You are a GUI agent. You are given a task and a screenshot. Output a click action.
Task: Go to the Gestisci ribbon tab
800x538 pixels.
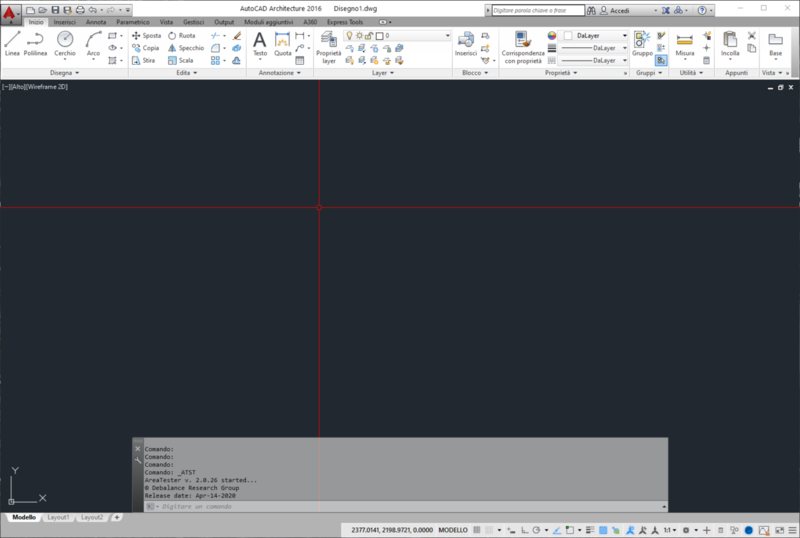pyautogui.click(x=193, y=22)
